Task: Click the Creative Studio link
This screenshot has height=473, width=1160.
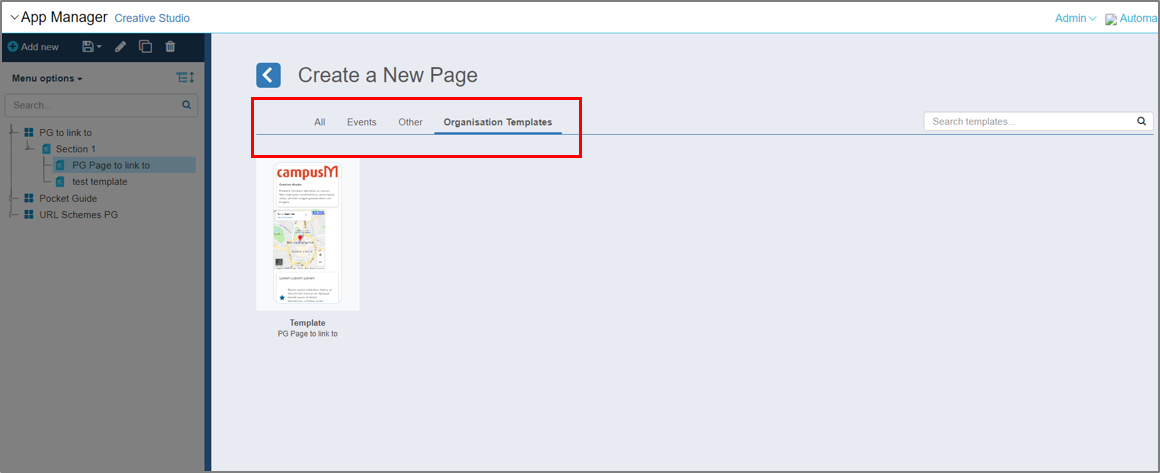Action: 152,18
